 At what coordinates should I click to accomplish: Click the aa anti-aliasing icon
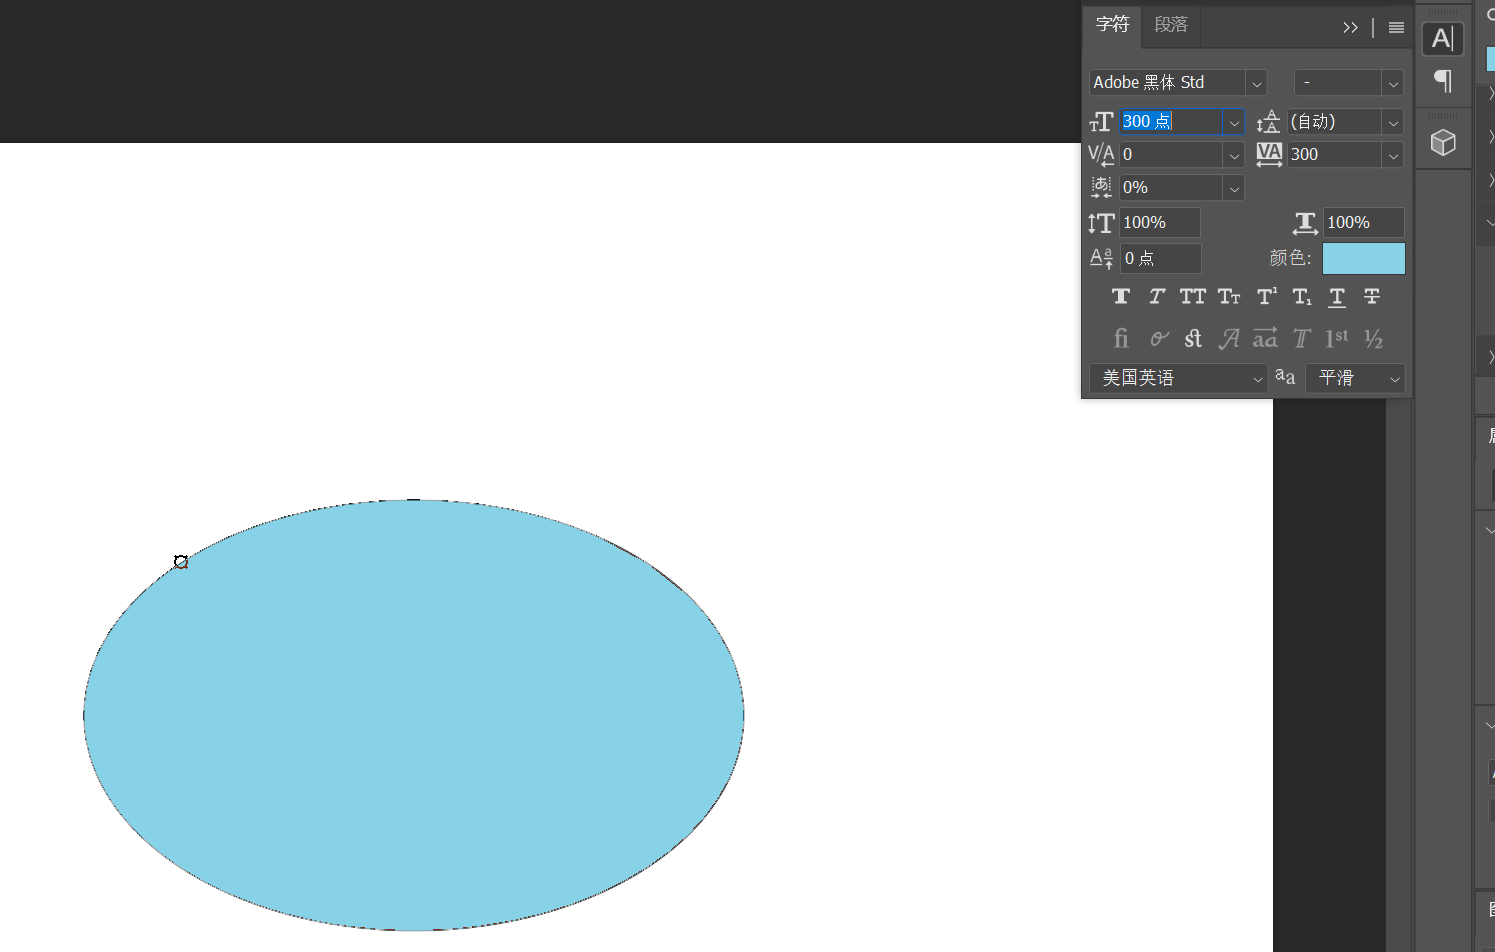click(x=1285, y=377)
